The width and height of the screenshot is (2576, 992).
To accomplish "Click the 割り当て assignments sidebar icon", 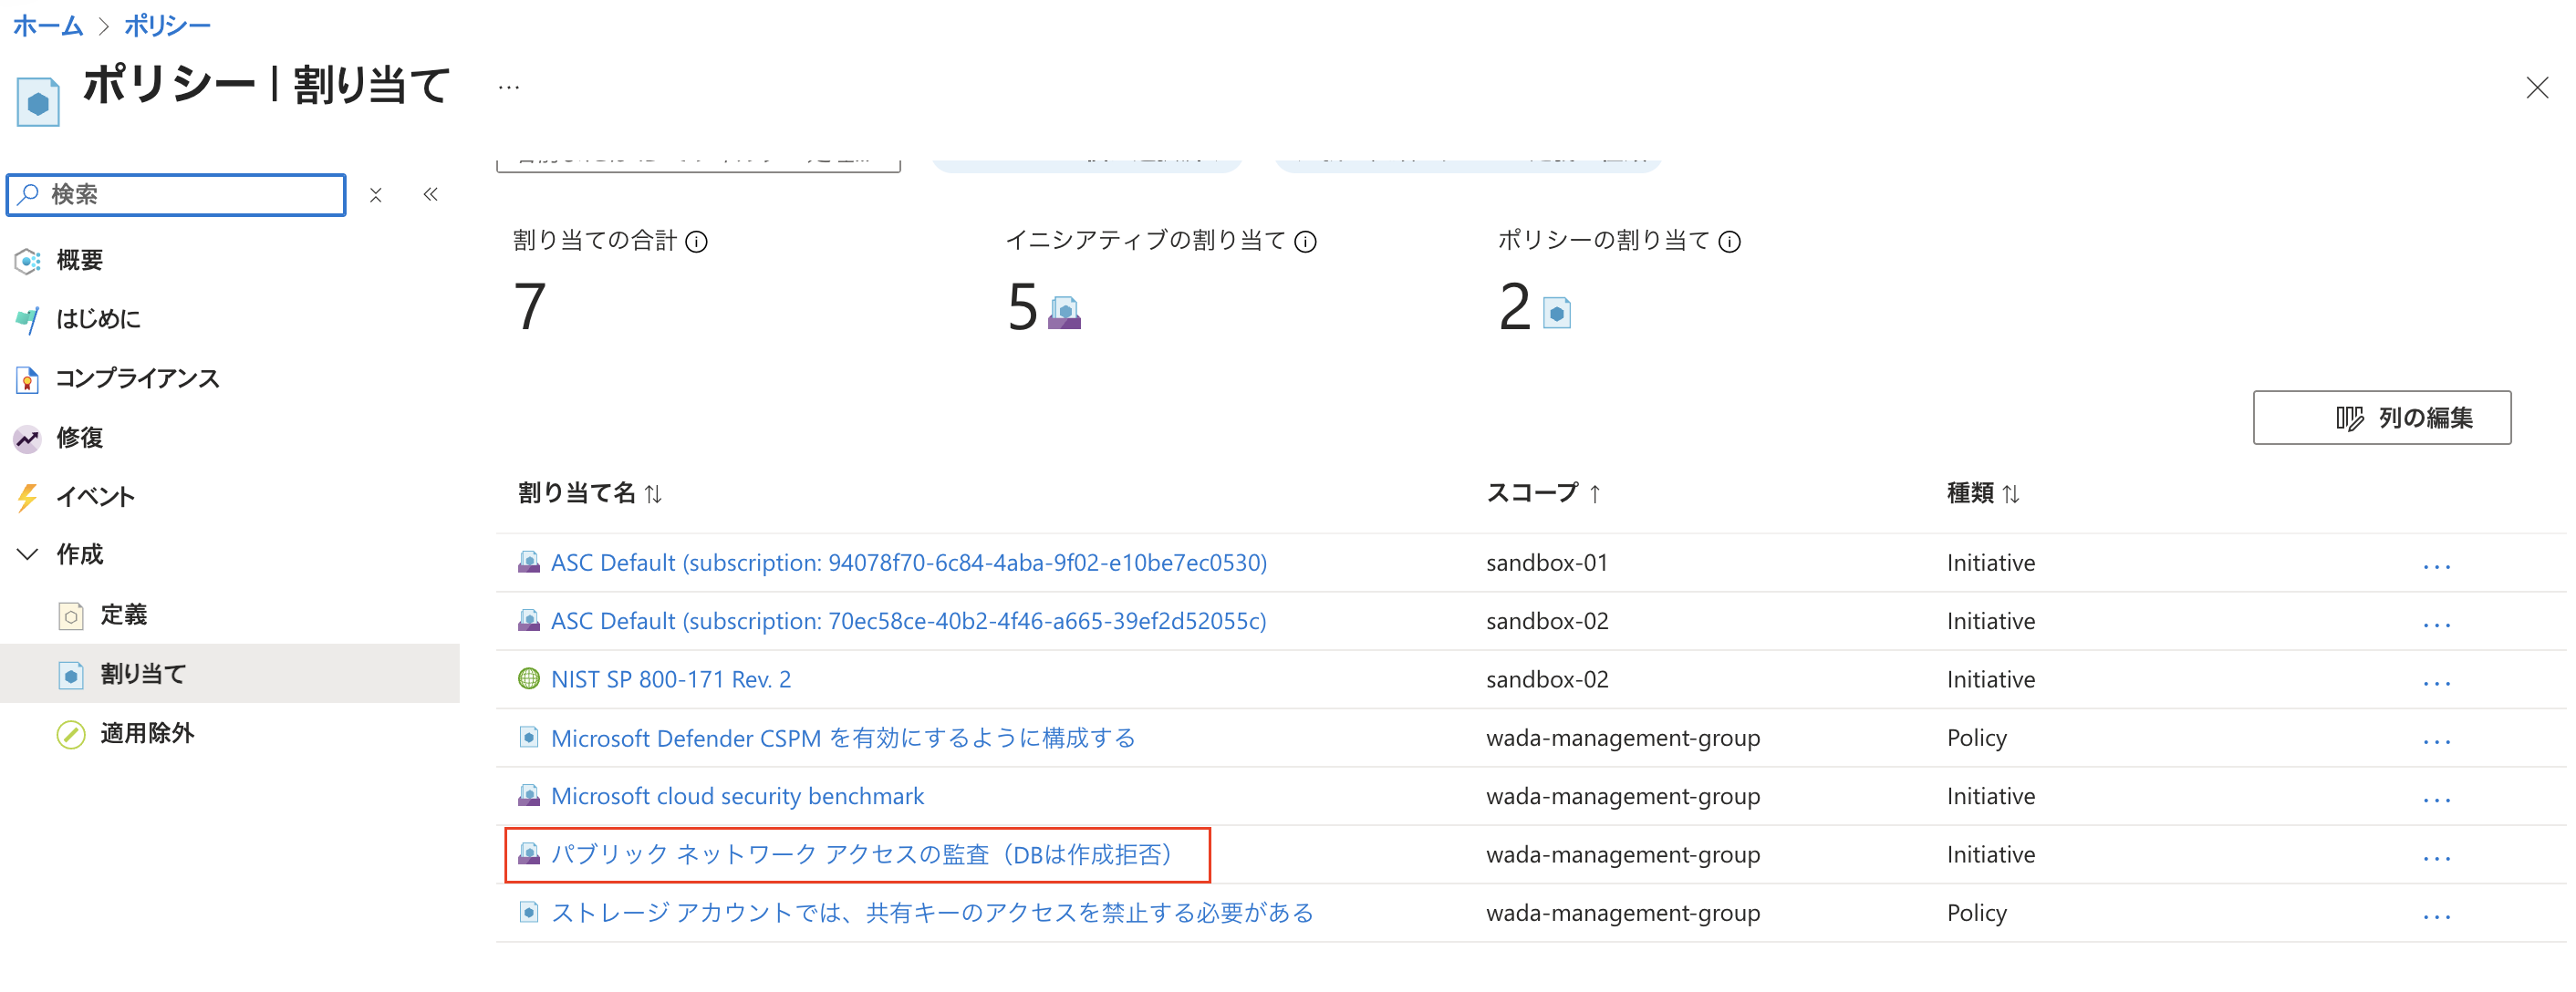I will point(71,675).
